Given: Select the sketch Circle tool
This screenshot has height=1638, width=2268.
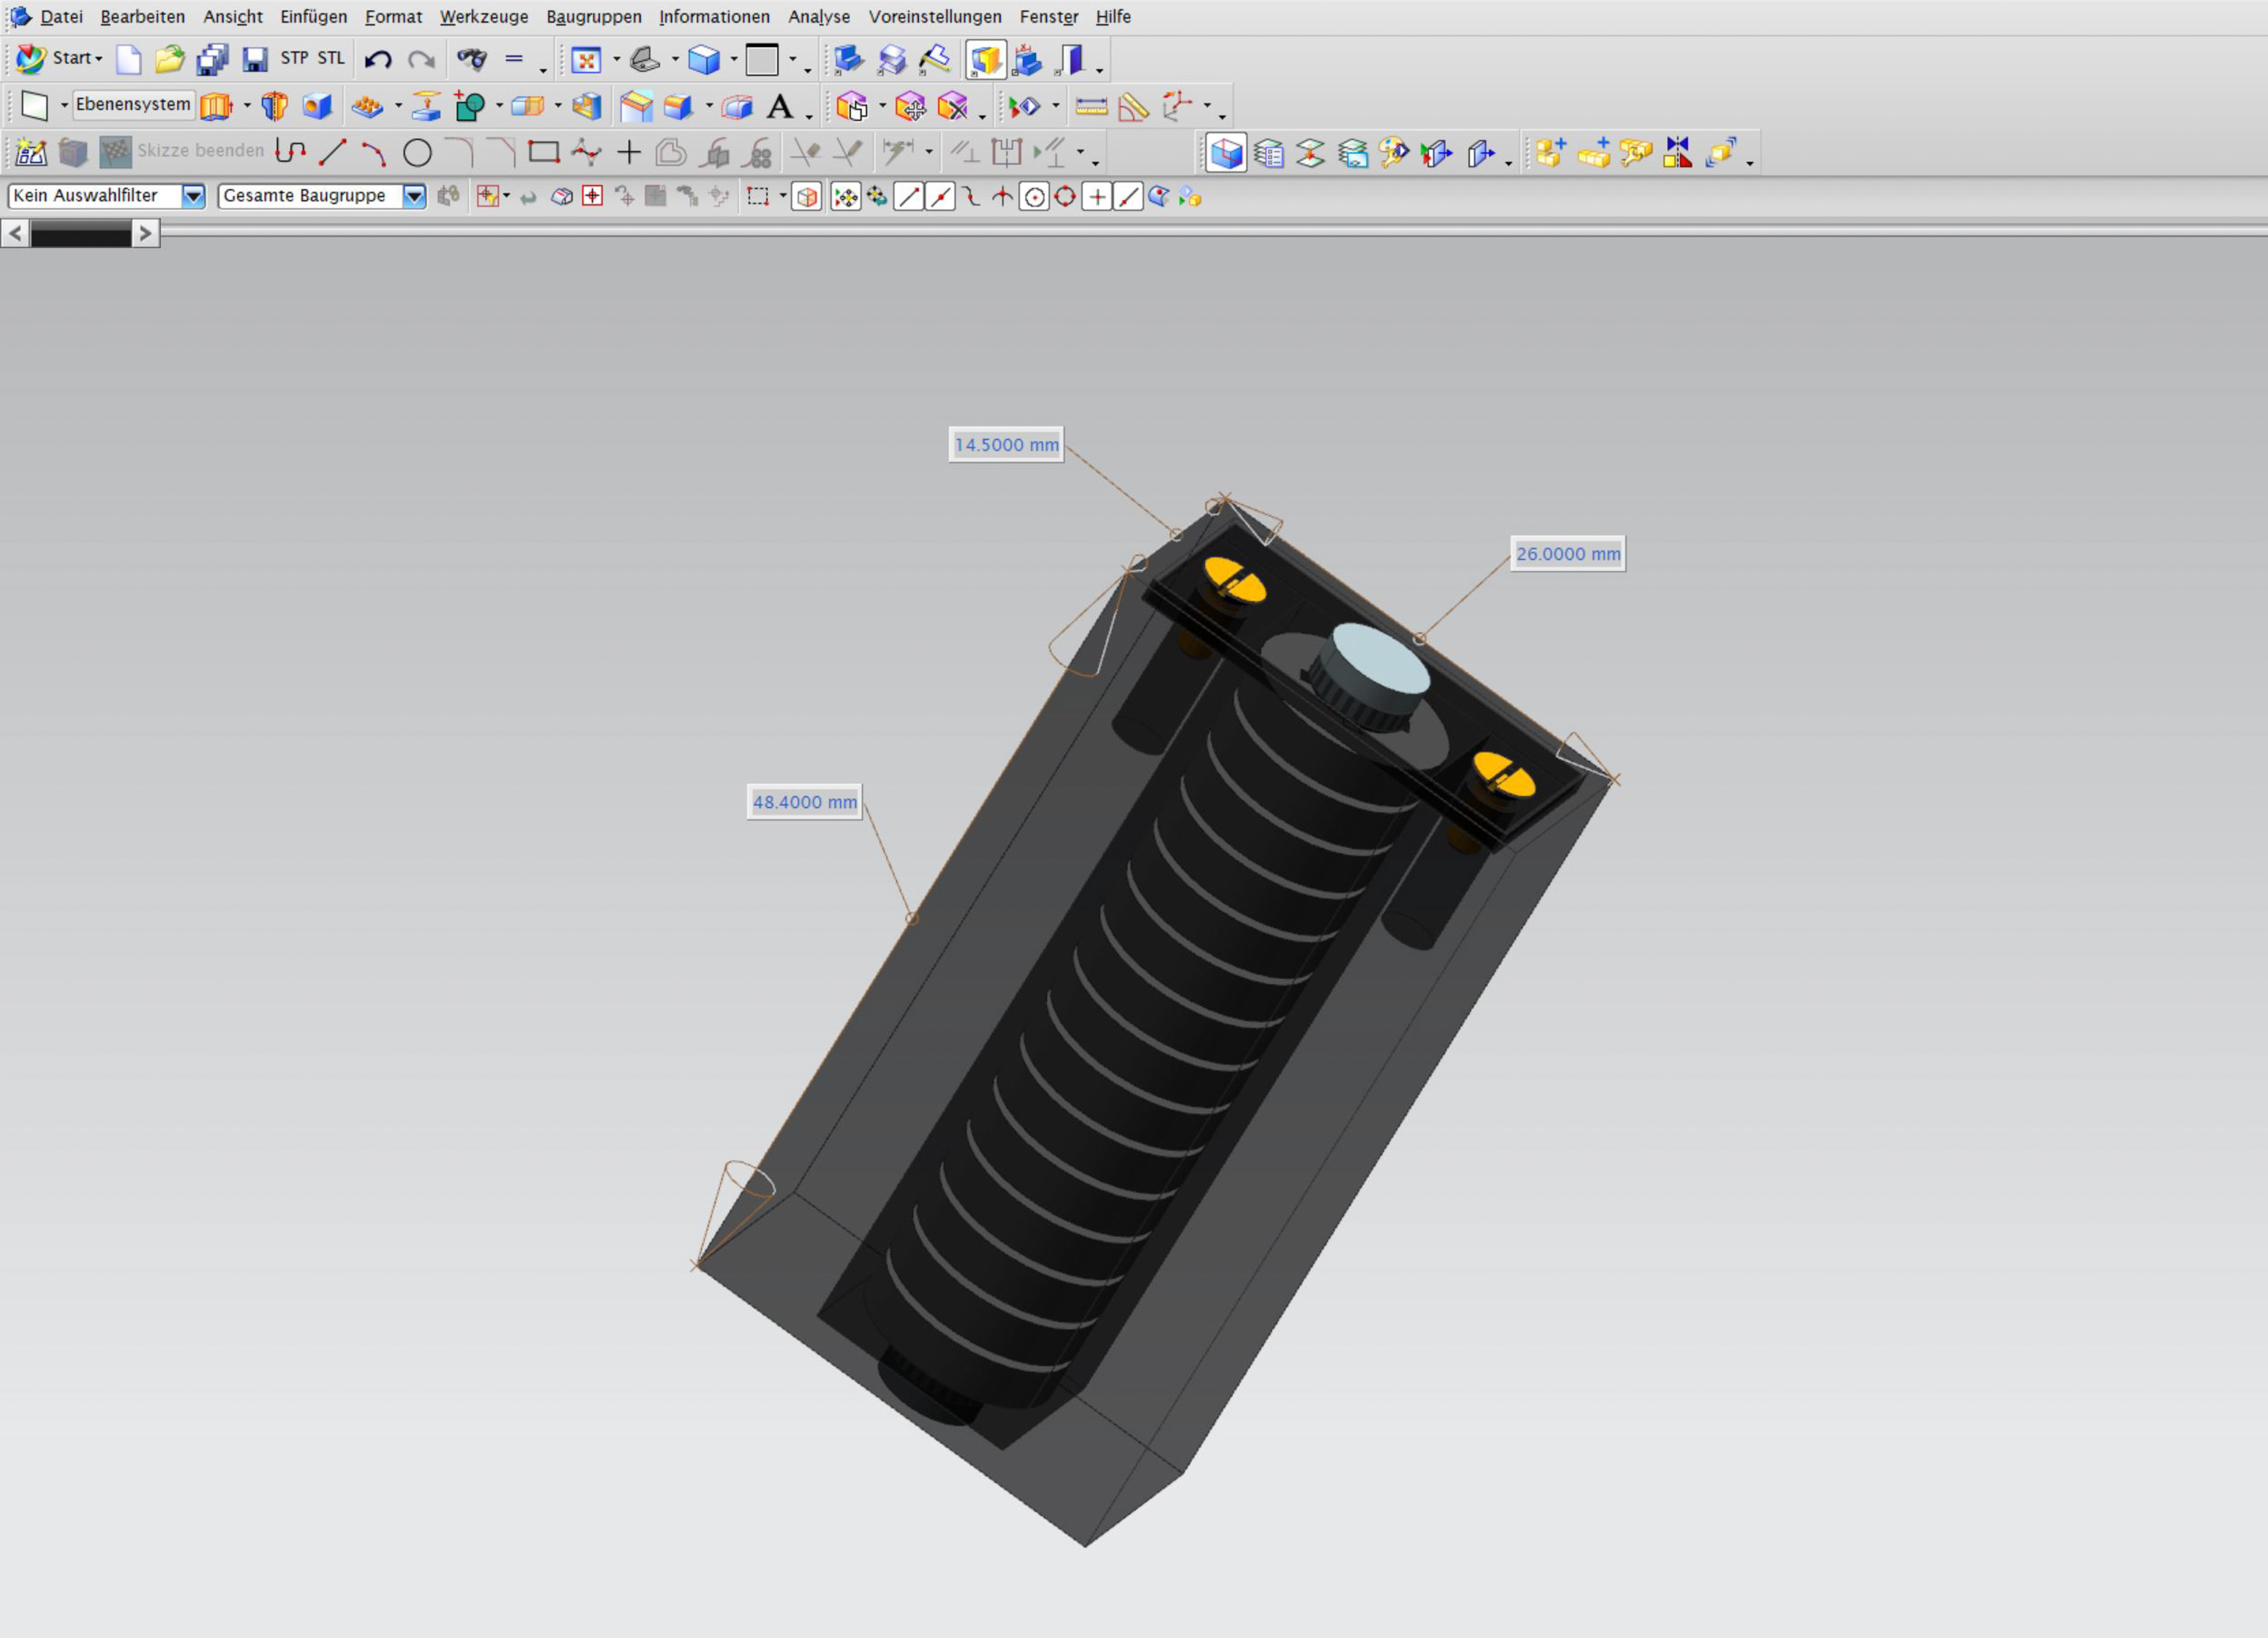Looking at the screenshot, I should coord(417,152).
